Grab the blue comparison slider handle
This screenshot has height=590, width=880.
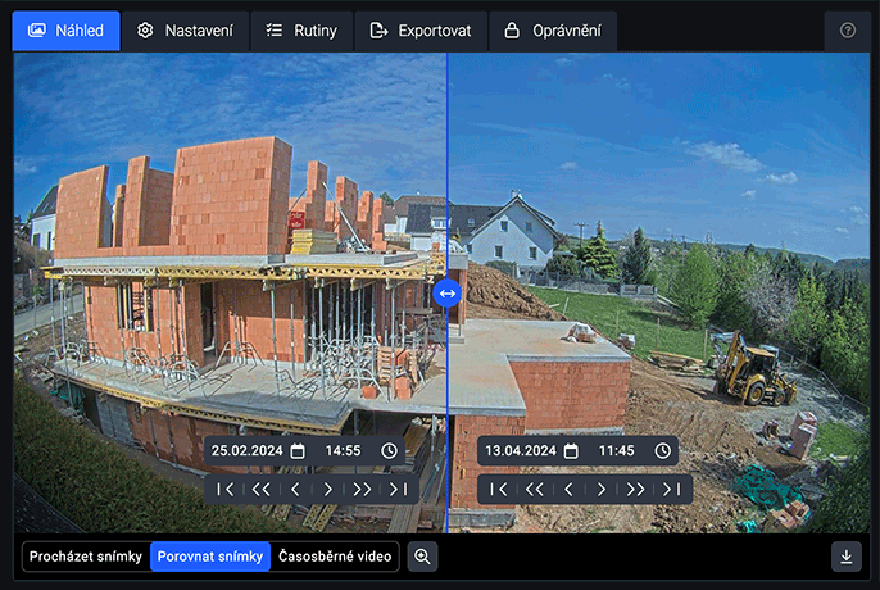coord(447,293)
